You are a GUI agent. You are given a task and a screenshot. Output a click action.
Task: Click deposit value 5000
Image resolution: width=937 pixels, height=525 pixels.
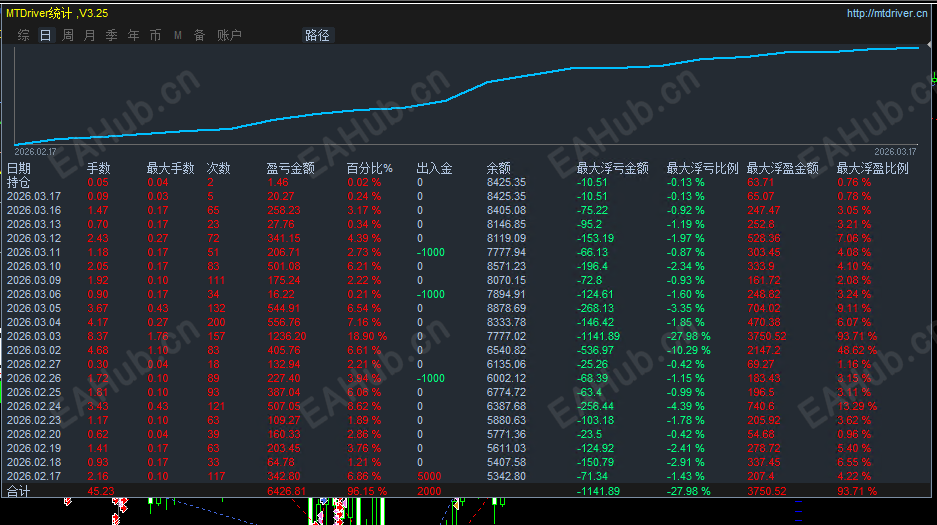pos(429,476)
